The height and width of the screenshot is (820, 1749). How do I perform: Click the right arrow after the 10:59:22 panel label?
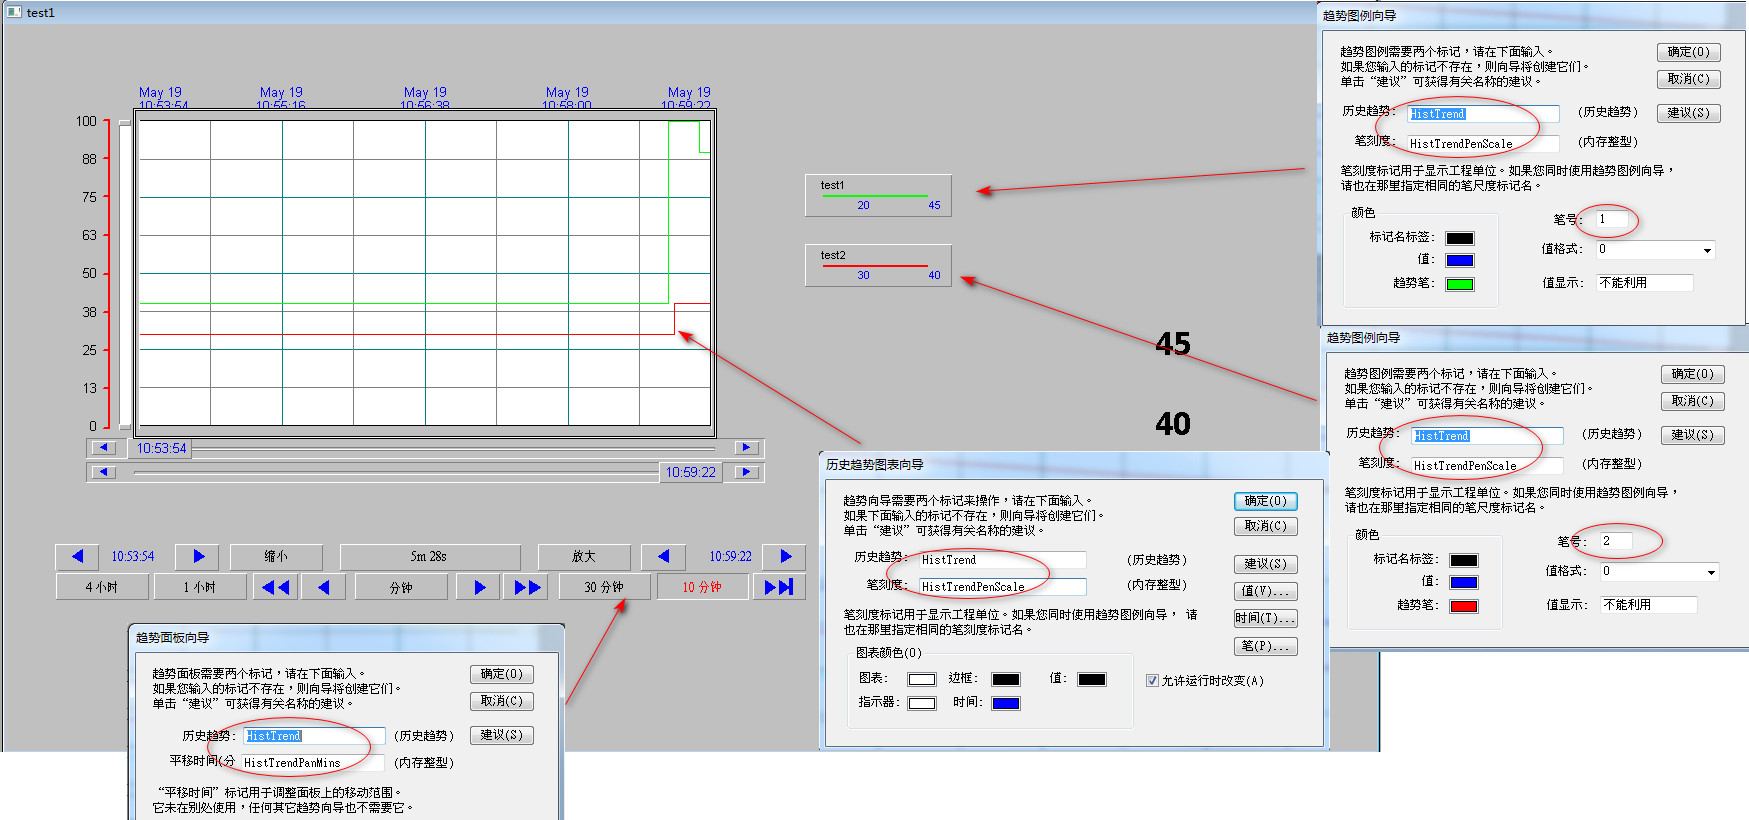tap(785, 556)
